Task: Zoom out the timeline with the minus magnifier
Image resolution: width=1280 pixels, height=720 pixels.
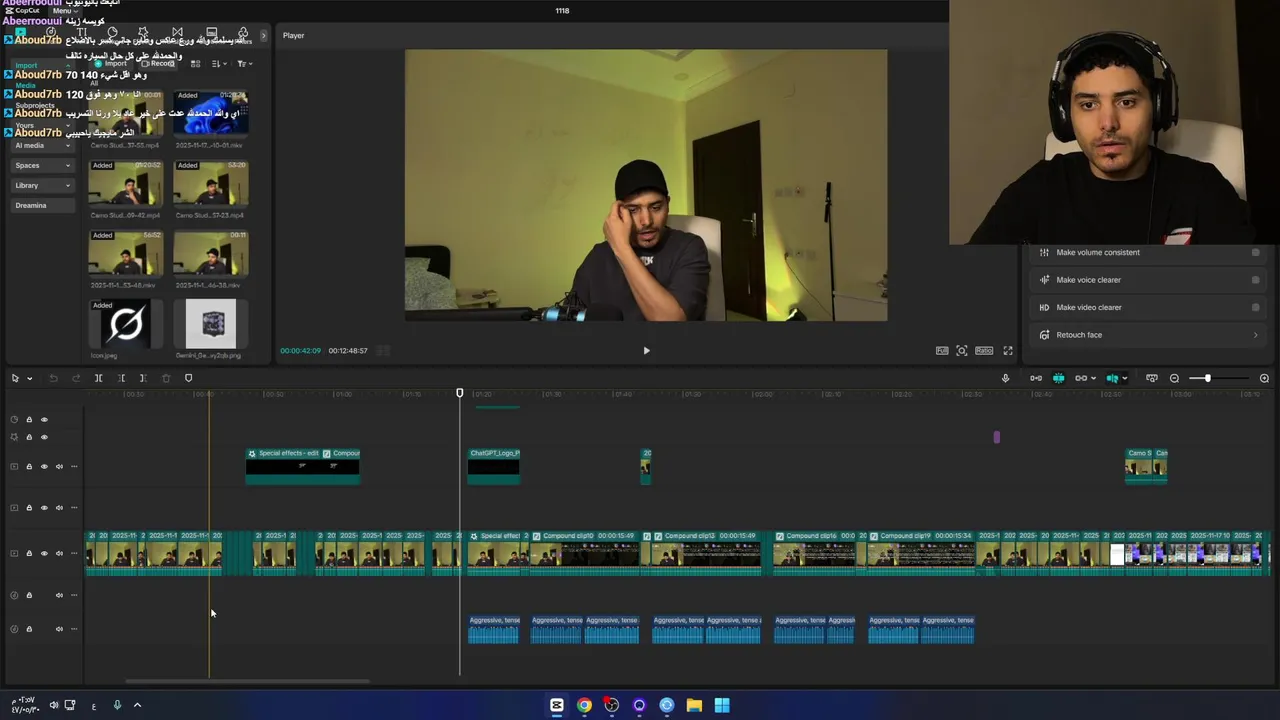Action: pos(1174,378)
